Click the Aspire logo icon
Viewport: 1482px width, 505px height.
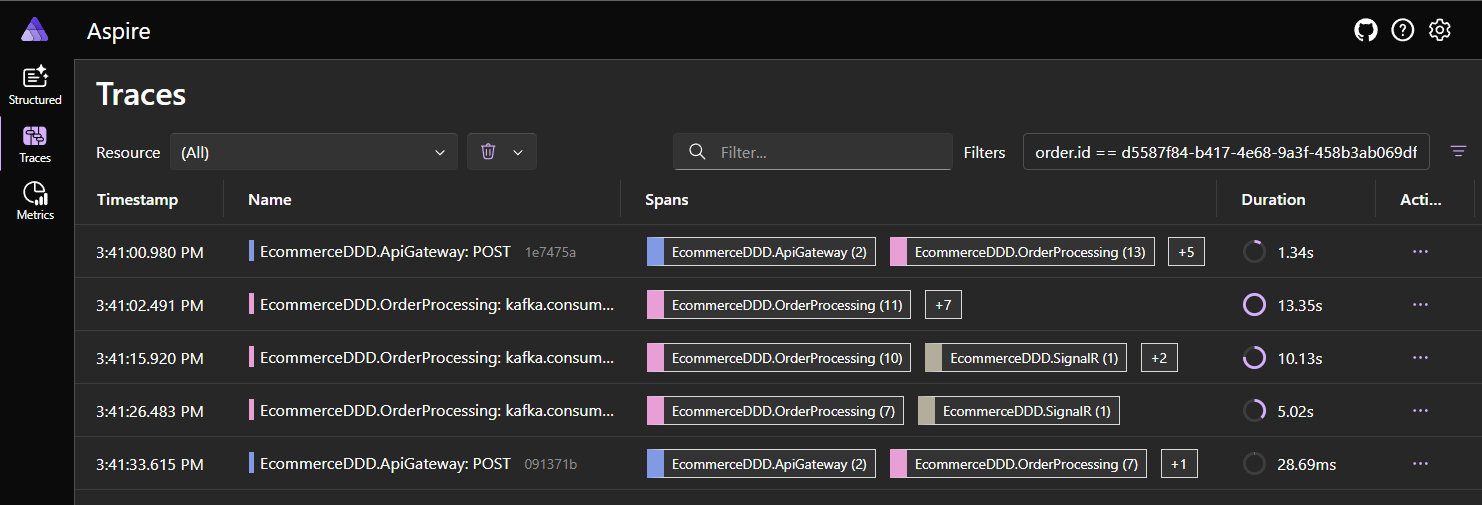[35, 30]
